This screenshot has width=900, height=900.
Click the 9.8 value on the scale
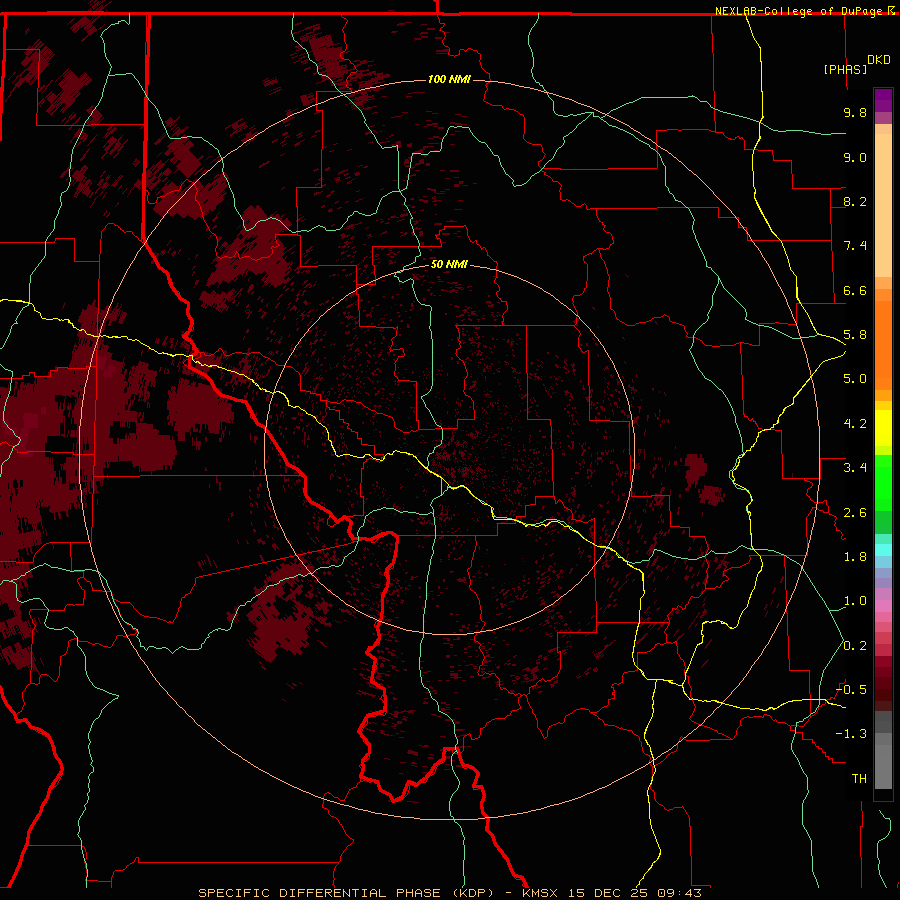[855, 112]
